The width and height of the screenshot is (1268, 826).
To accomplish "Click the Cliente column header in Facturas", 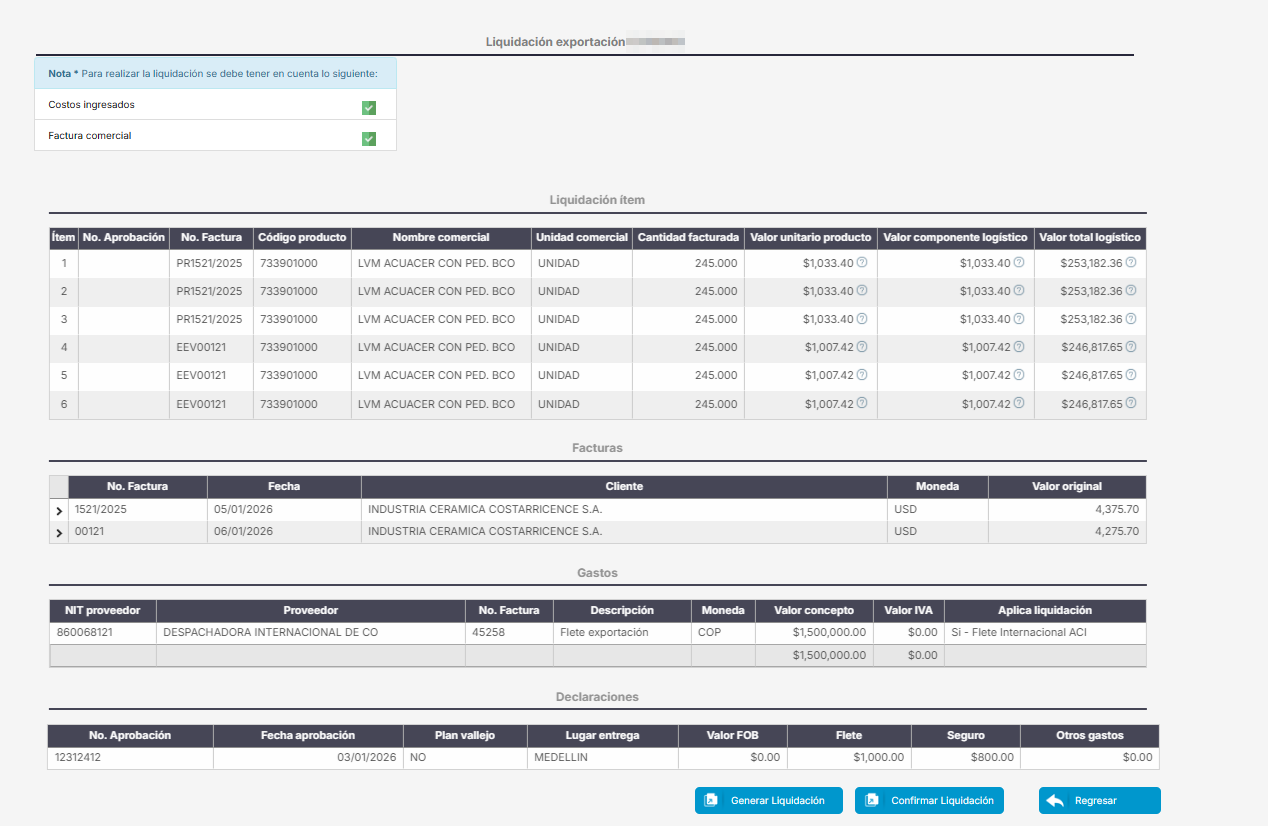I will [624, 487].
